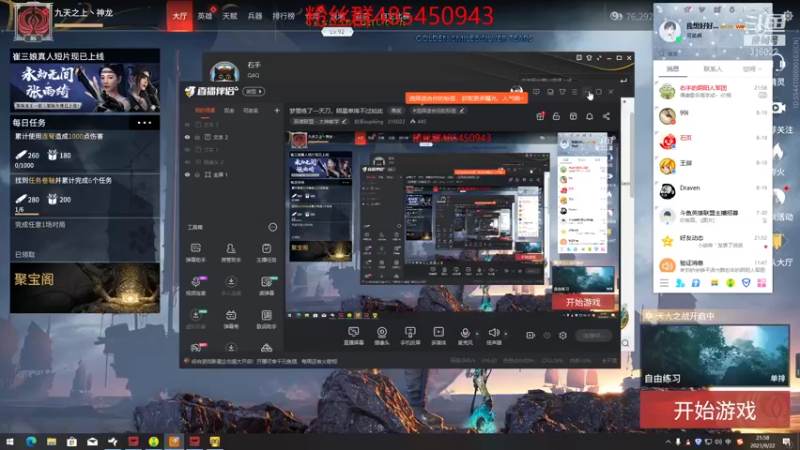Click the record video icon beside settings
The image size is (800, 450).
[531, 335]
